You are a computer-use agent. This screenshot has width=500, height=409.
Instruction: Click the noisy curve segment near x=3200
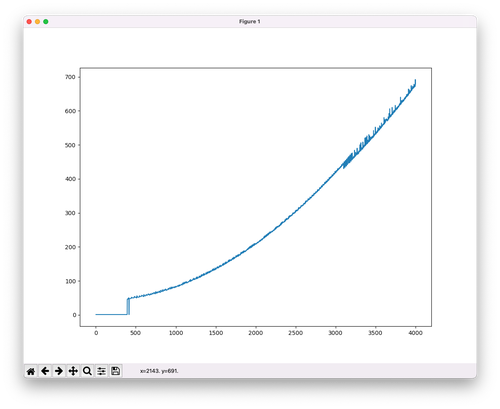pyautogui.click(x=348, y=160)
